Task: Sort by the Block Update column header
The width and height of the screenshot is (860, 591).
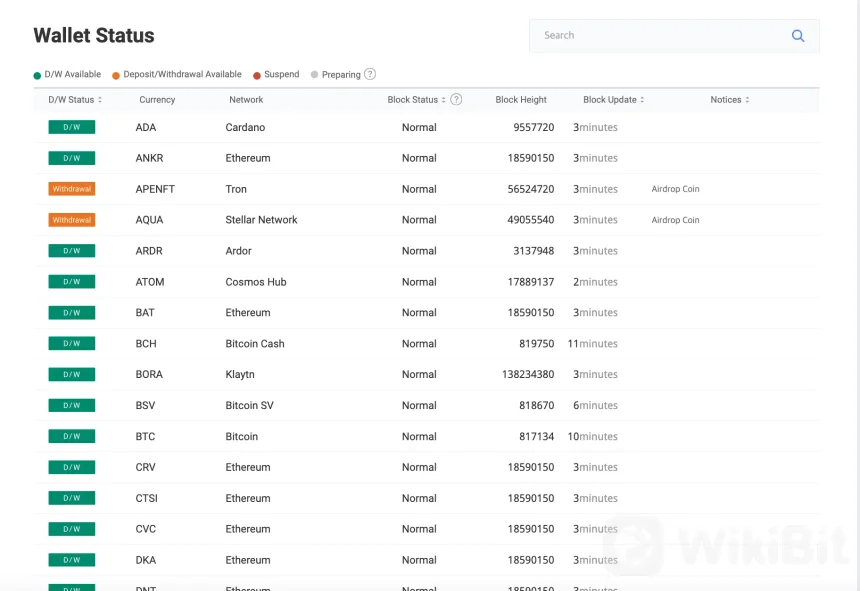Action: point(613,100)
